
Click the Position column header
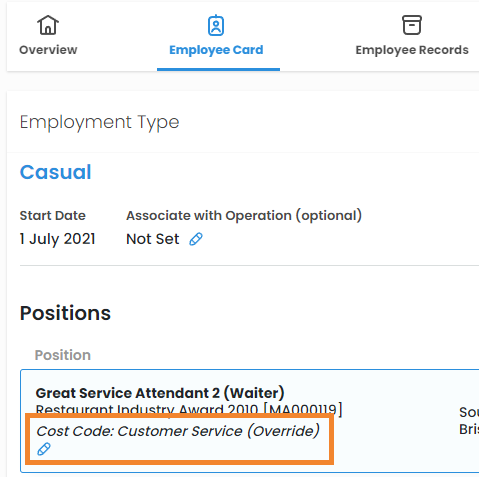[63, 355]
